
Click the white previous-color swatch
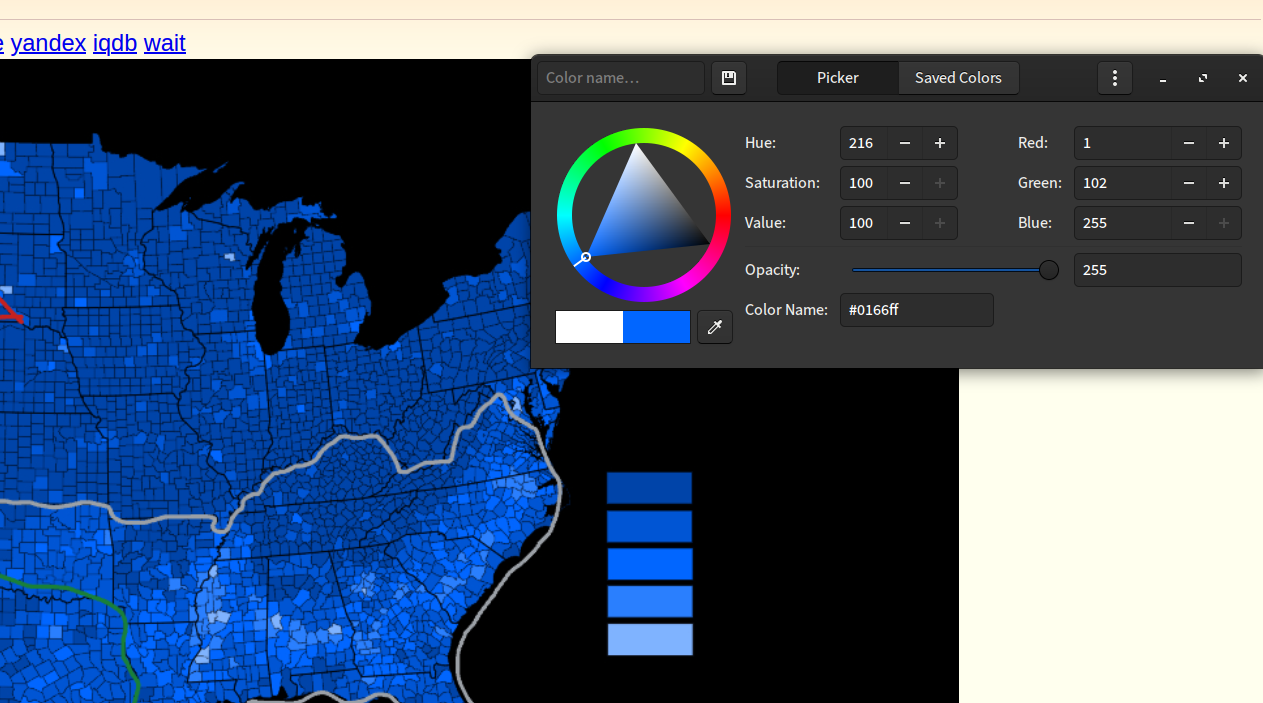click(x=589, y=327)
